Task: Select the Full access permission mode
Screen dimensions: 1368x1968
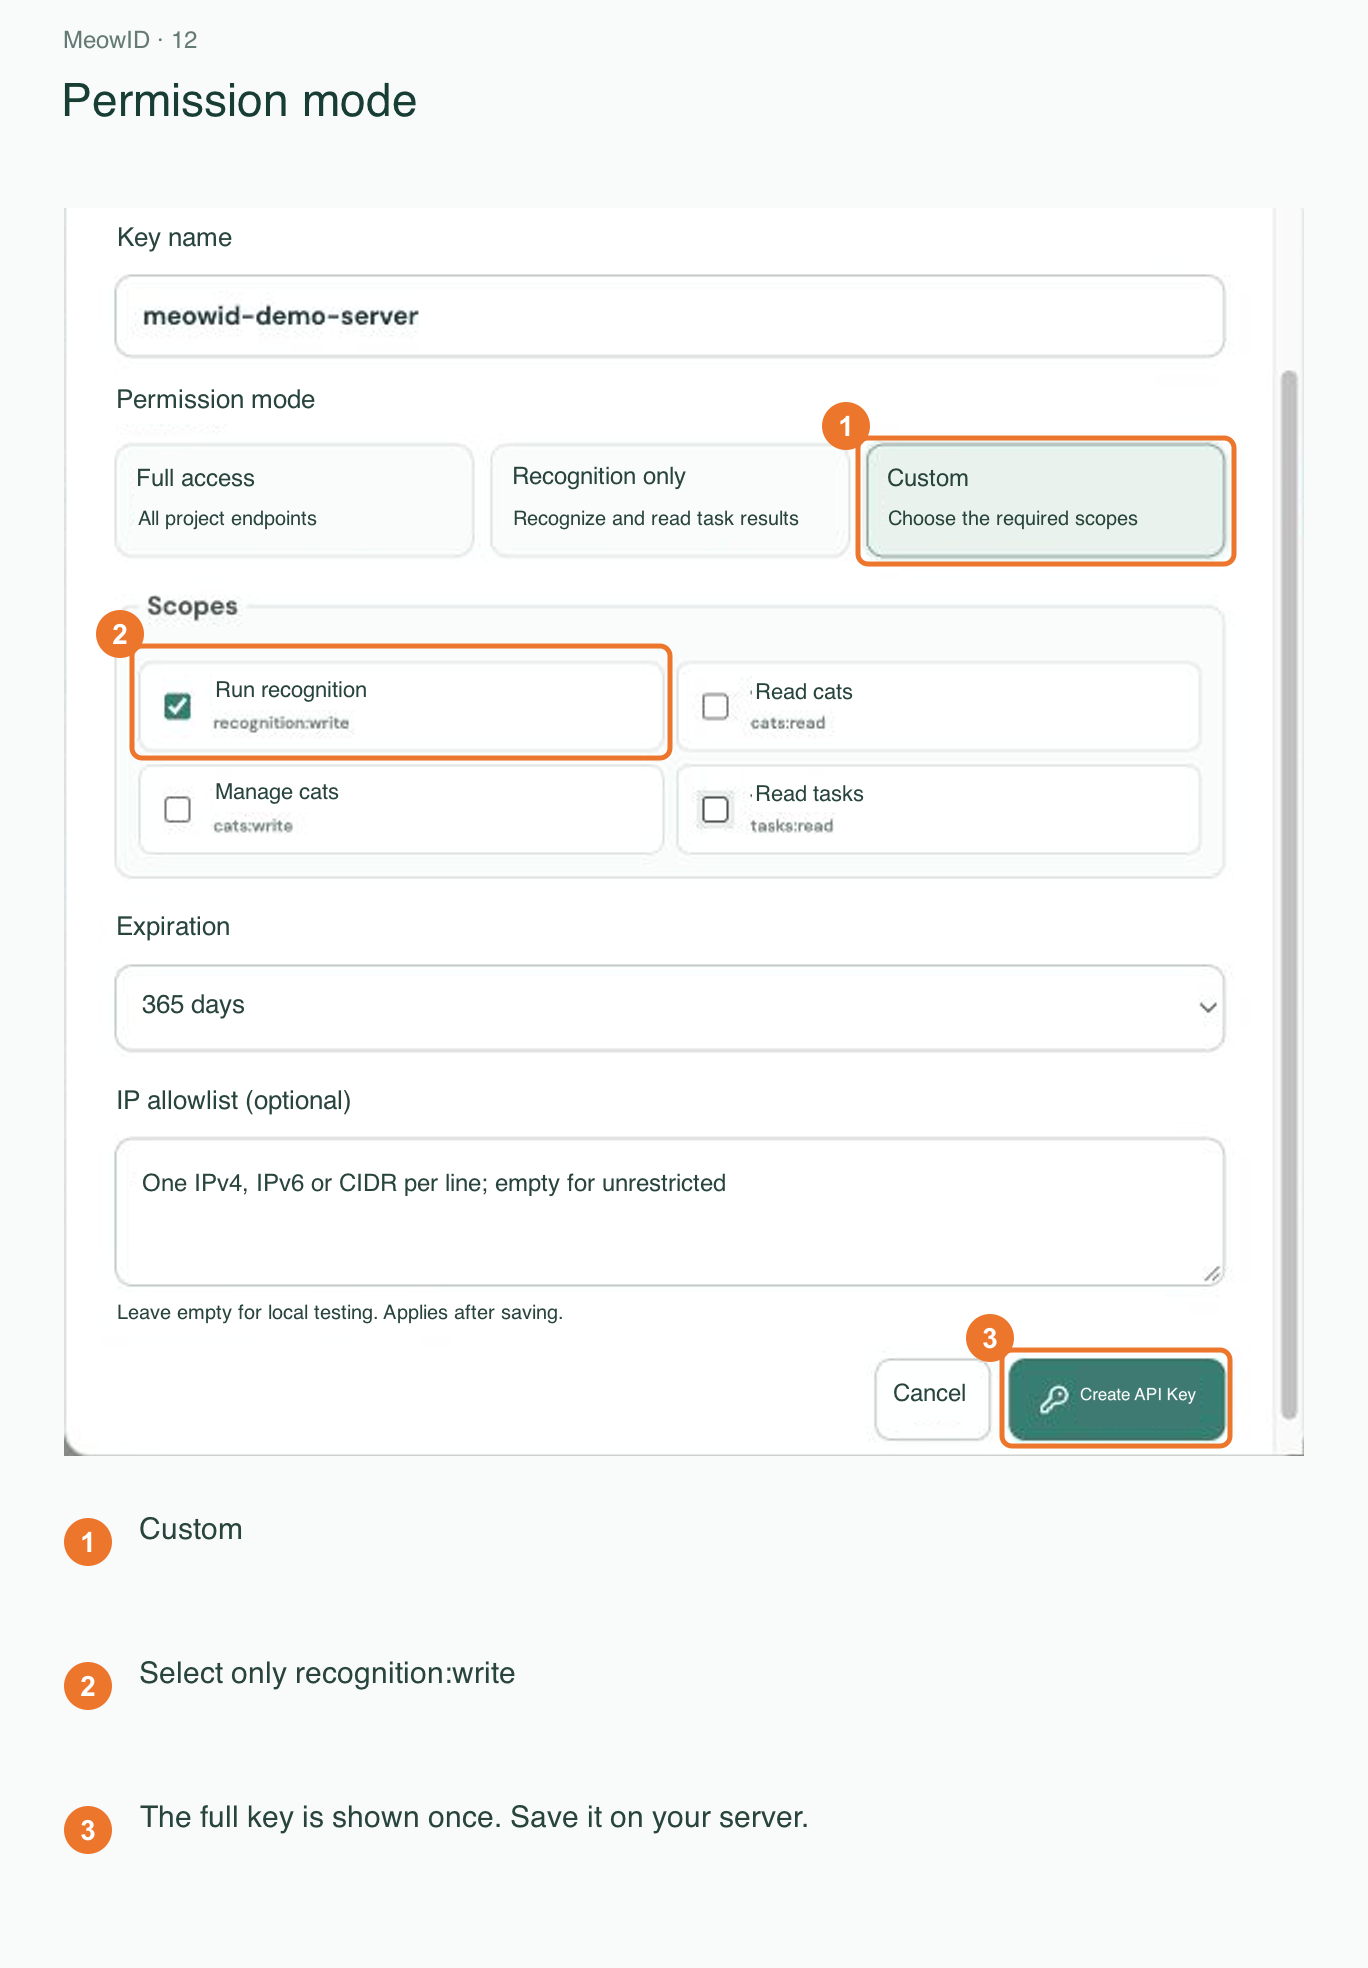Action: 294,500
